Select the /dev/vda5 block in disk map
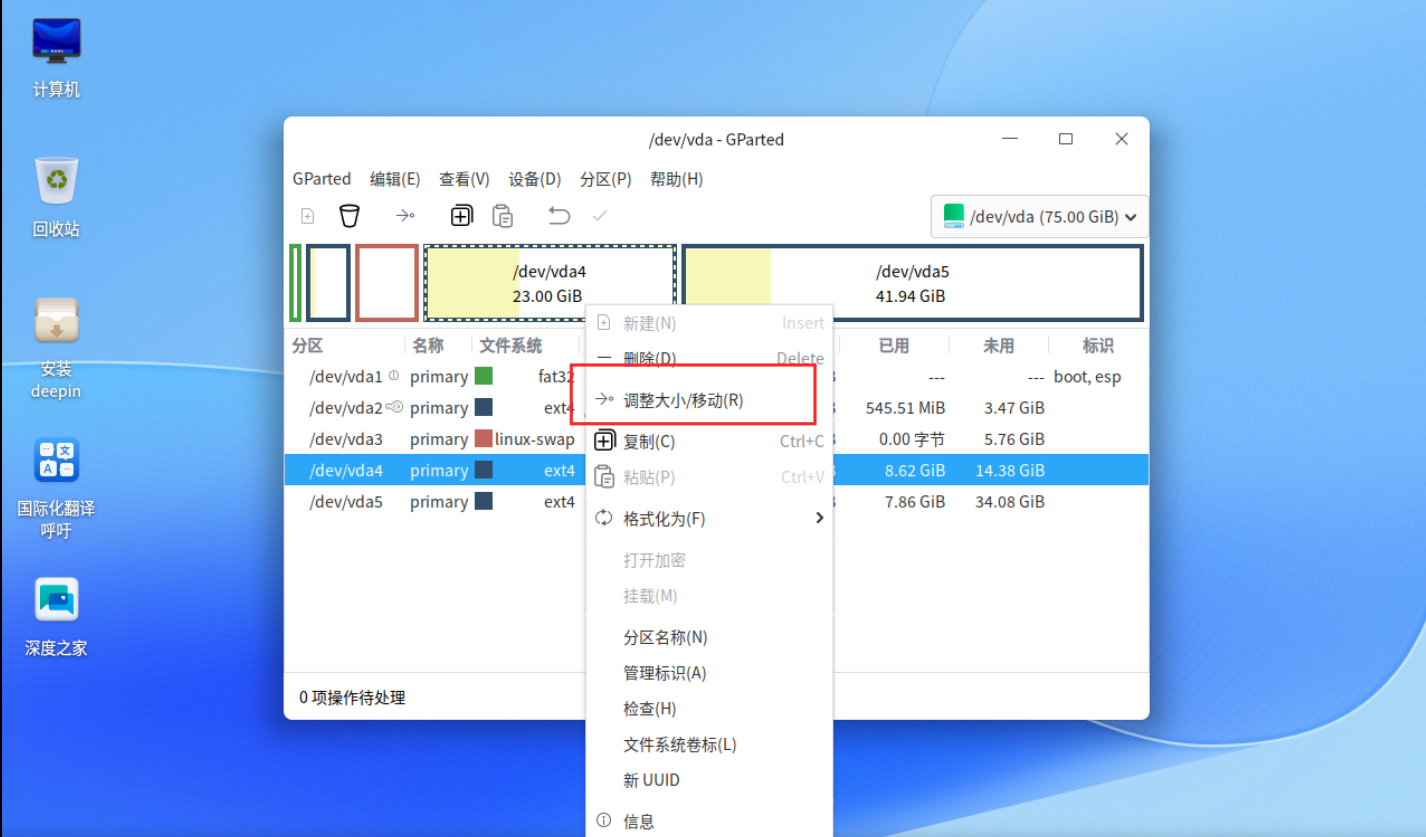This screenshot has width=1426, height=837. 912,283
